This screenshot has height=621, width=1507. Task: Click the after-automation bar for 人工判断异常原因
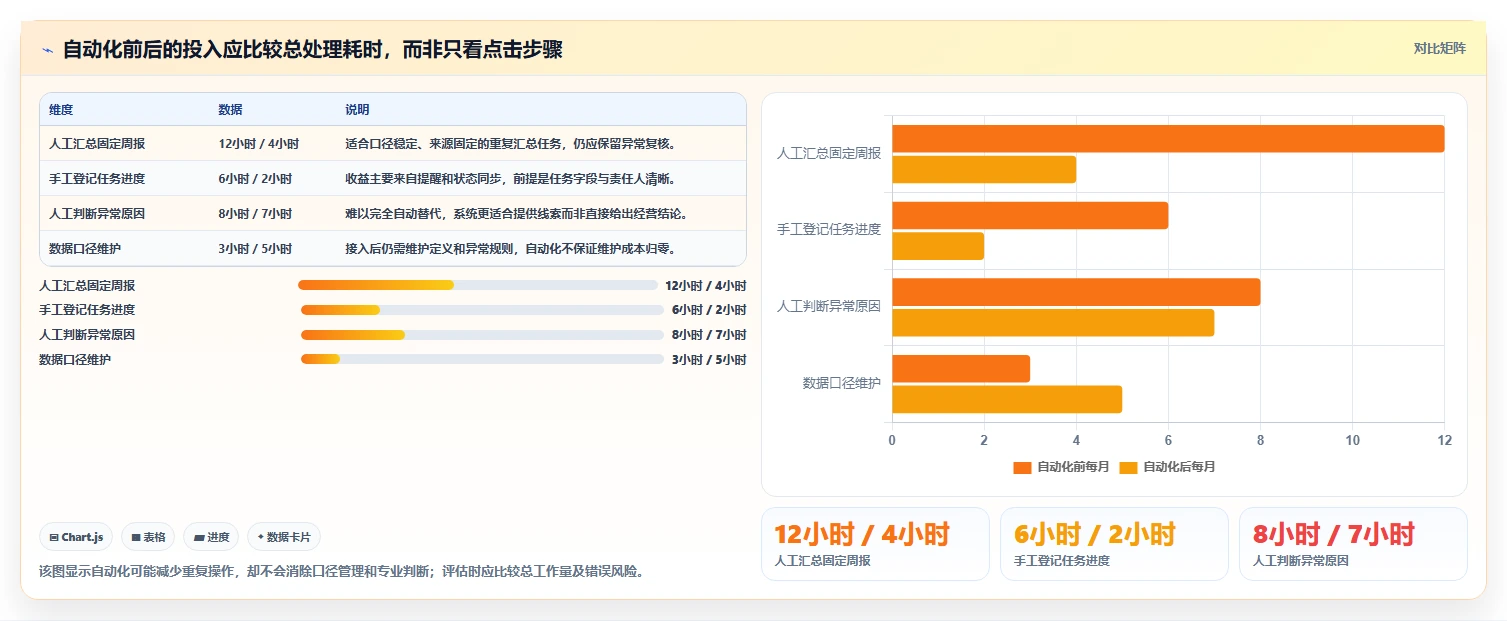click(x=1053, y=323)
